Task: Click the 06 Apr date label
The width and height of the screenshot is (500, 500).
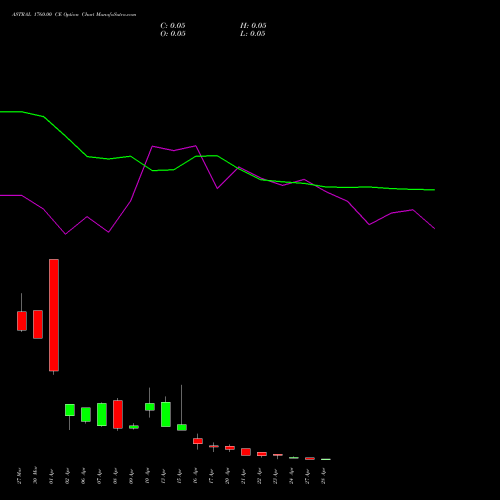Action: tap(83, 476)
